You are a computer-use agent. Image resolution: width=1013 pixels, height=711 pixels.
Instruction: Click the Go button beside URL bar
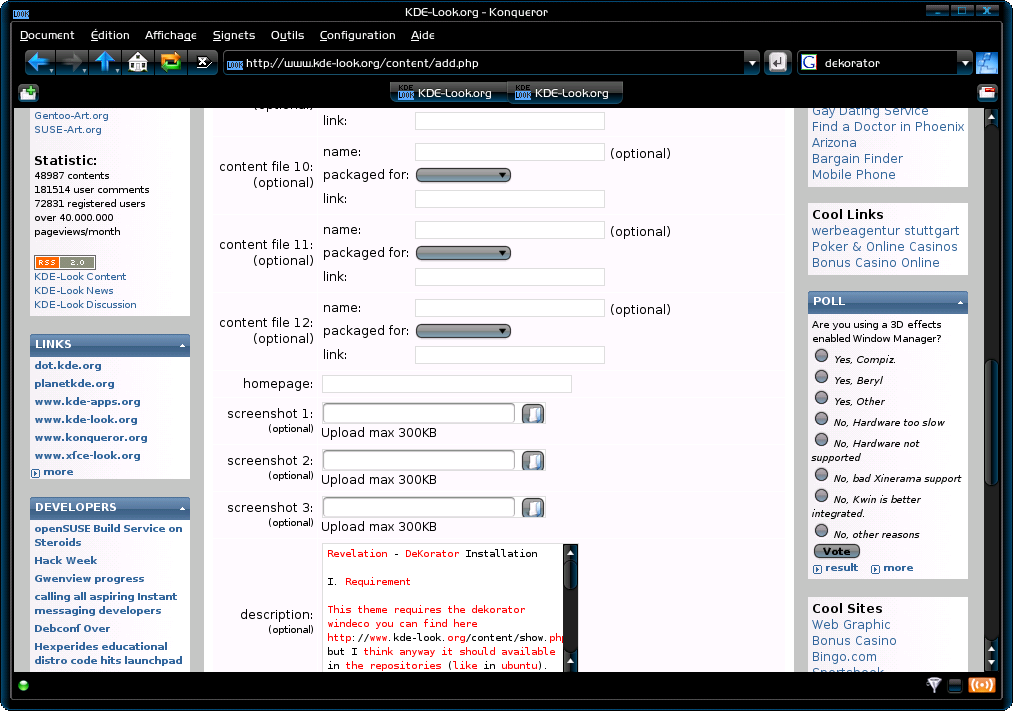[x=778, y=63]
